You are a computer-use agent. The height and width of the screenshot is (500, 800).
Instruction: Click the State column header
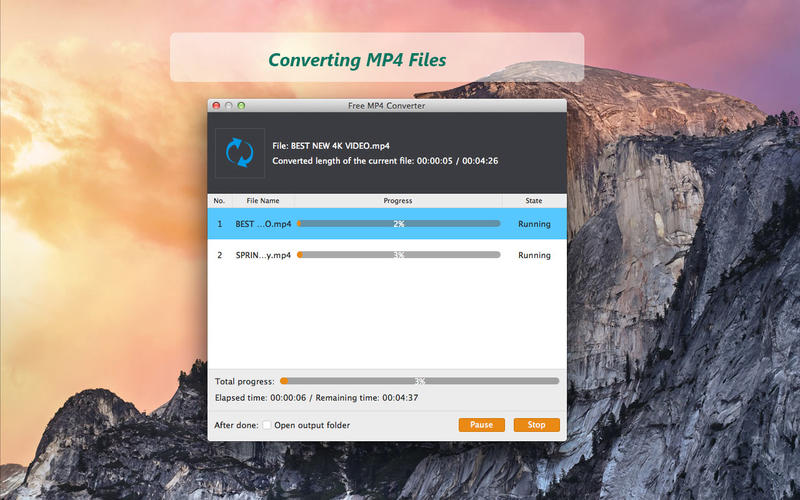click(x=534, y=201)
